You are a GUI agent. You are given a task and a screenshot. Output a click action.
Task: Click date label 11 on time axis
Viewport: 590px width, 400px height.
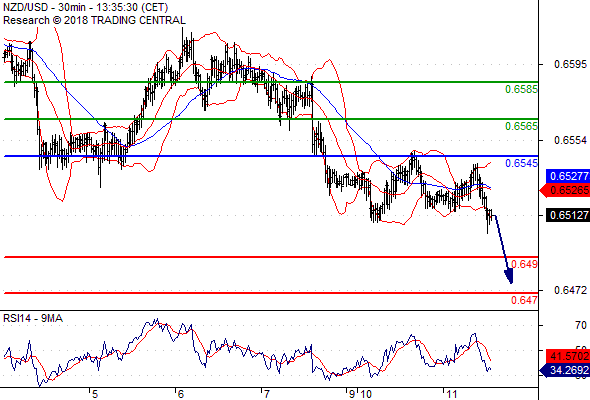pyautogui.click(x=452, y=394)
